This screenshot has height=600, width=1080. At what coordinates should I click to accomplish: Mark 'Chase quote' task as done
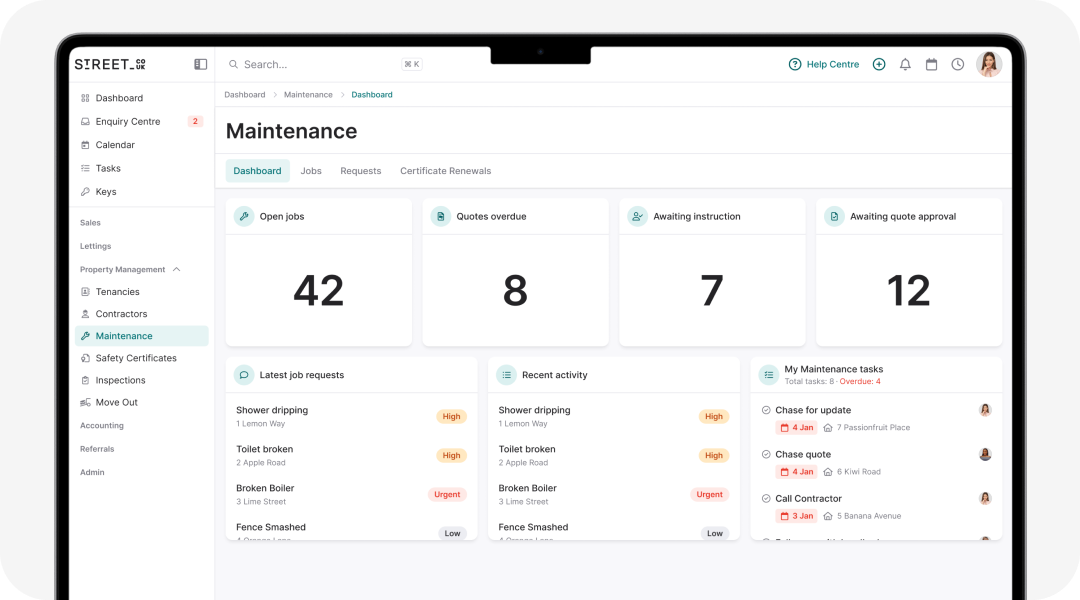[x=764, y=454]
